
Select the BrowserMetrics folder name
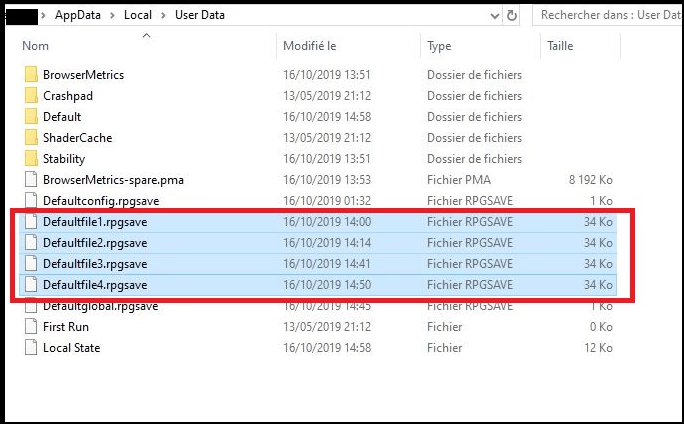(83, 75)
